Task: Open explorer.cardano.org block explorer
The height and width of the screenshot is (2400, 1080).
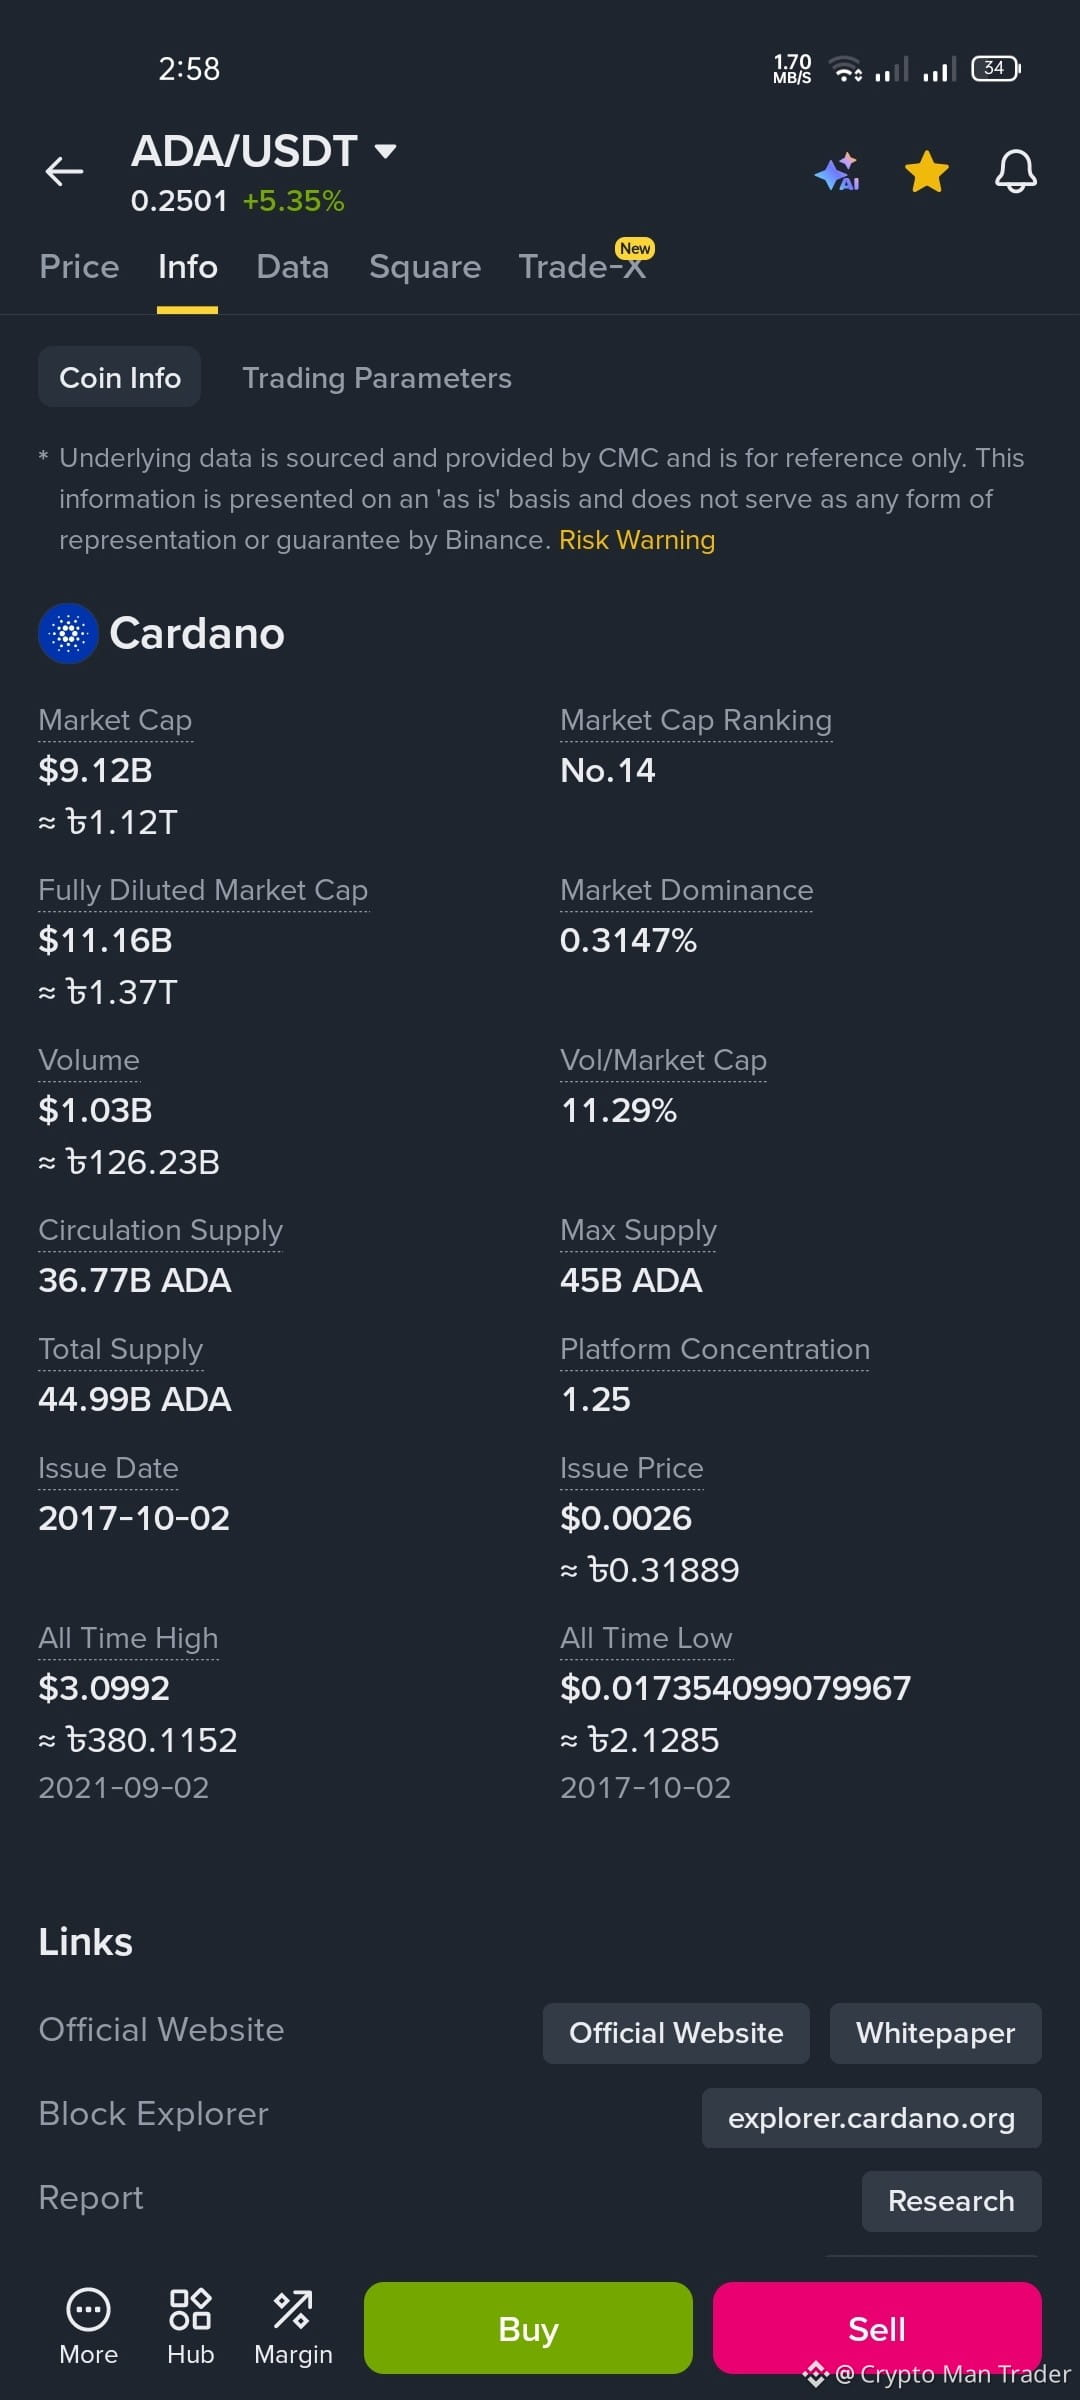Action: click(872, 2118)
